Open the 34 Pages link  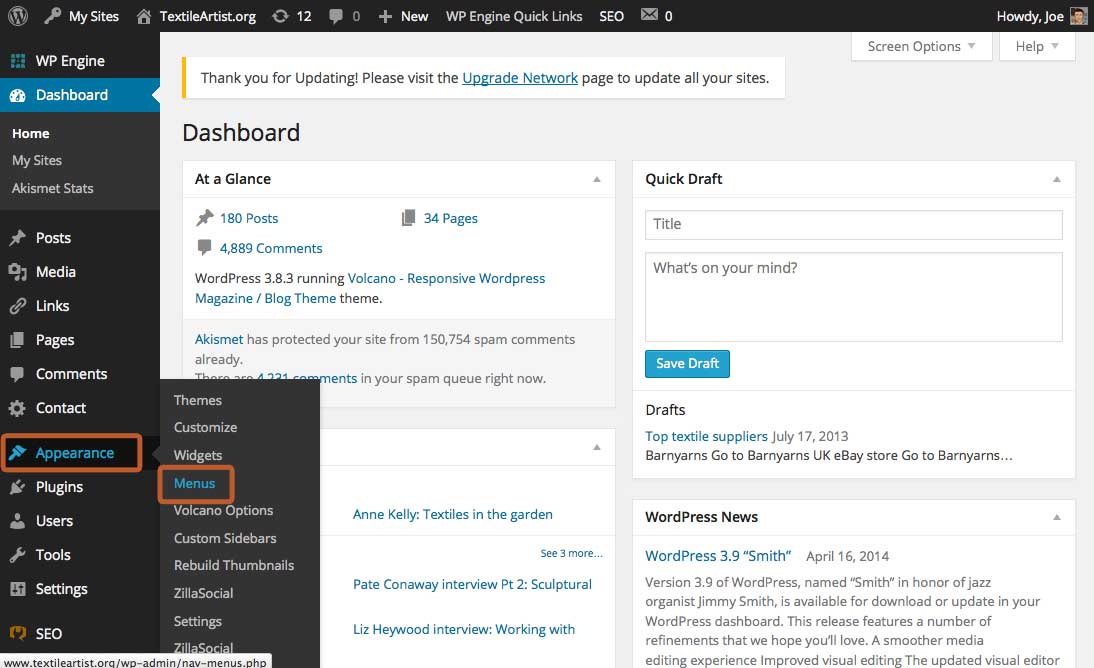click(451, 218)
